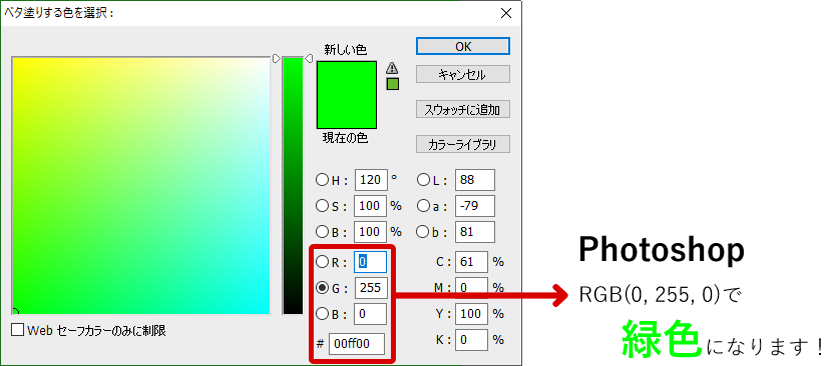This screenshot has height=366, width=830.
Task: Enable Web セーフカラーのみに制限 checkbox
Action: coord(18,331)
